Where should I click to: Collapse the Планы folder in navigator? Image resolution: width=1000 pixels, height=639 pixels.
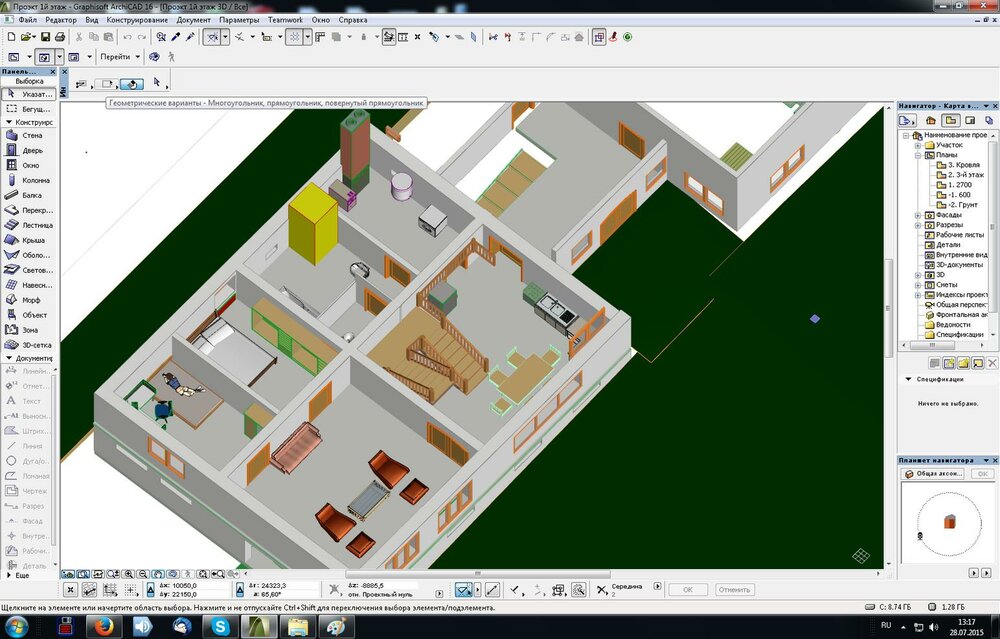[918, 155]
